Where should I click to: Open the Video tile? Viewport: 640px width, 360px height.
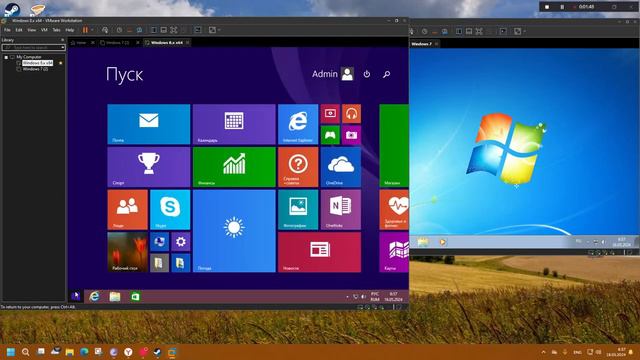tap(330, 113)
